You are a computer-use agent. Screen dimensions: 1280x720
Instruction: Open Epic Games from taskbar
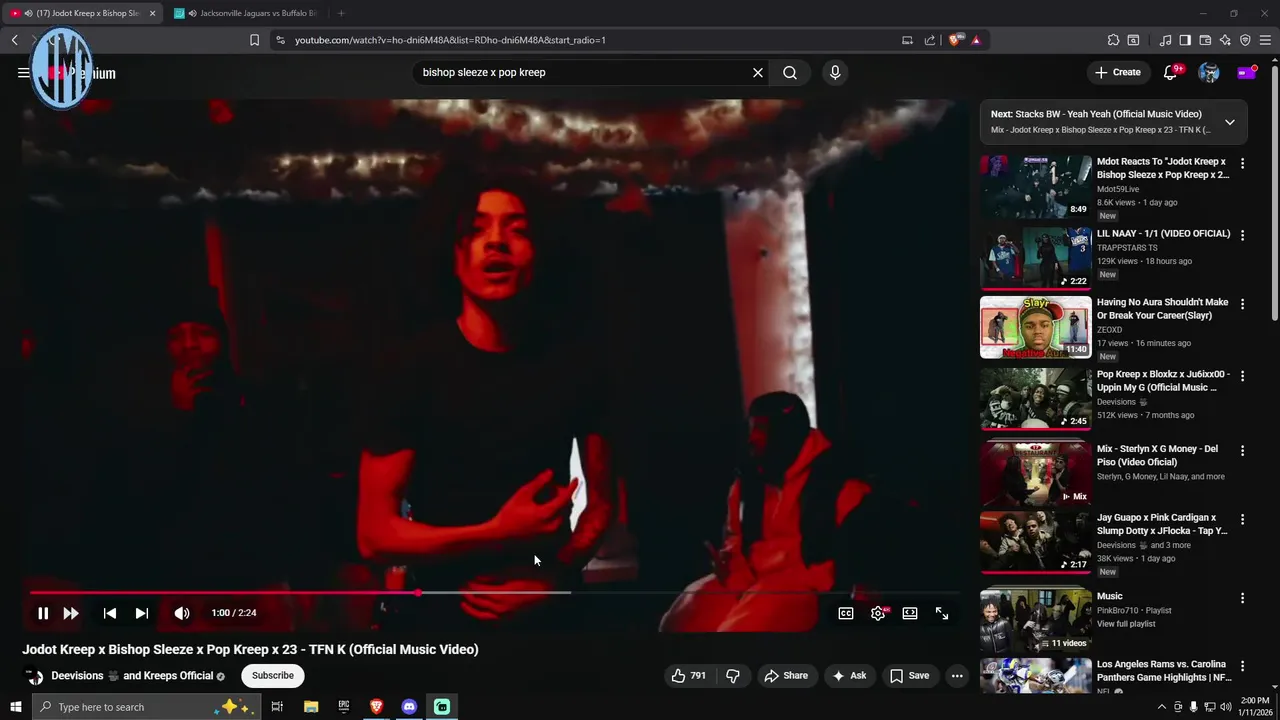[344, 707]
